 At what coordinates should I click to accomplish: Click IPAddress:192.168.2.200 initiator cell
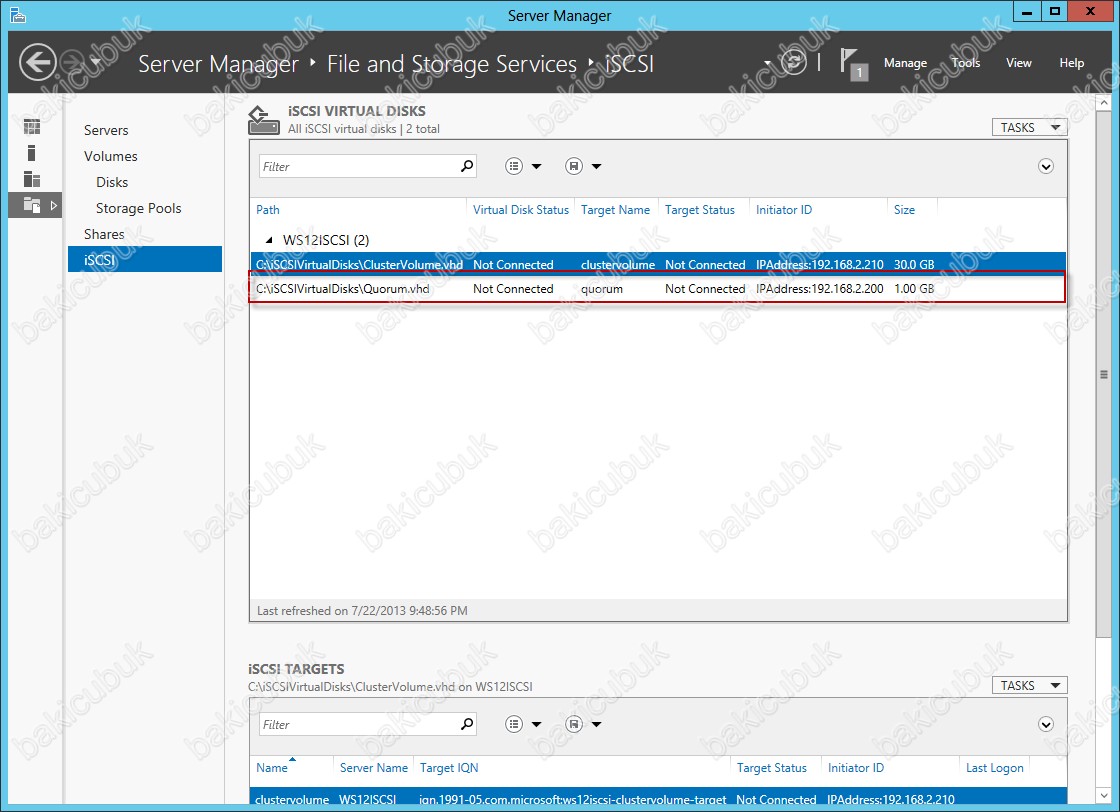pyautogui.click(x=819, y=289)
